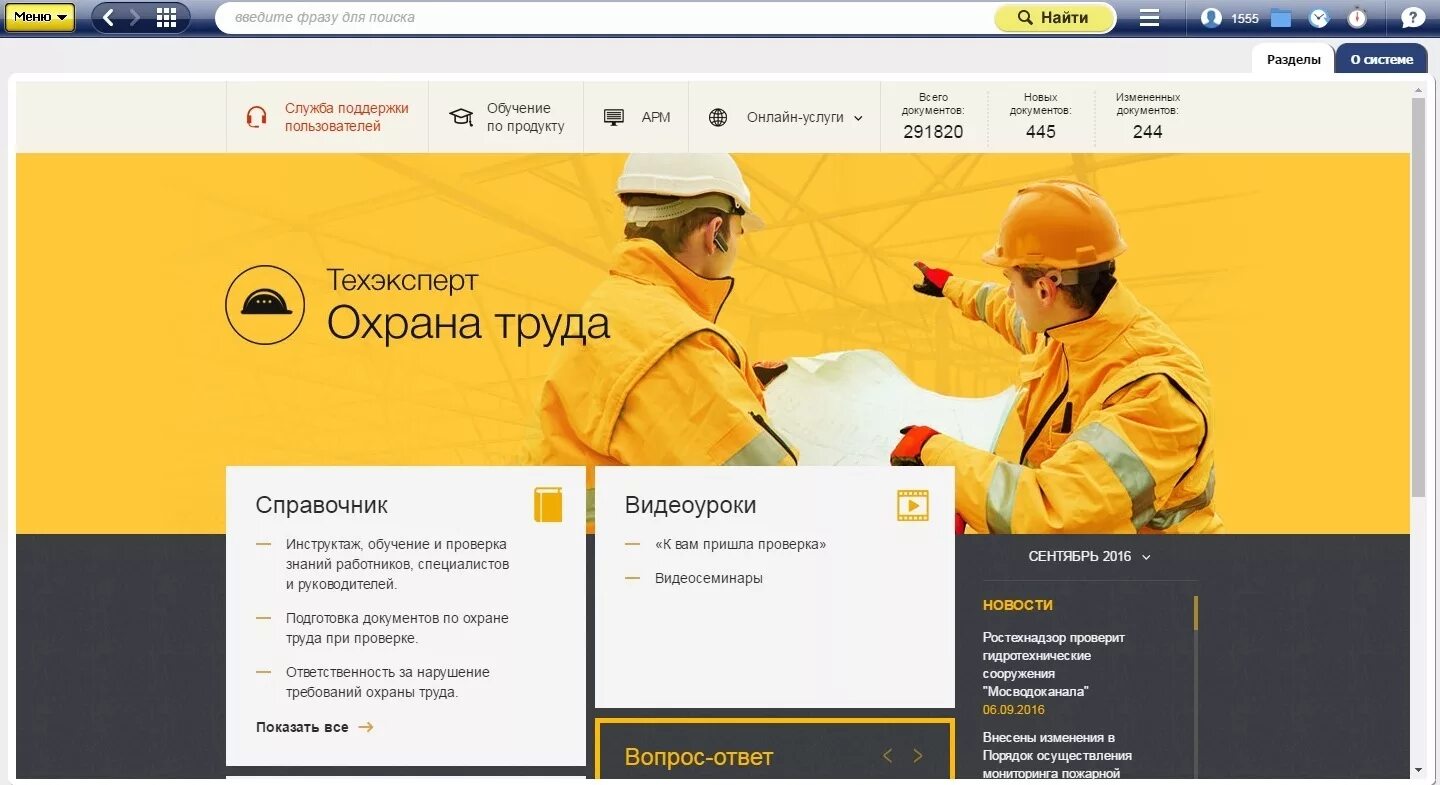Image resolution: width=1440 pixels, height=785 pixels.
Task: Go forward with the right arrow
Action: pyautogui.click(x=136, y=17)
